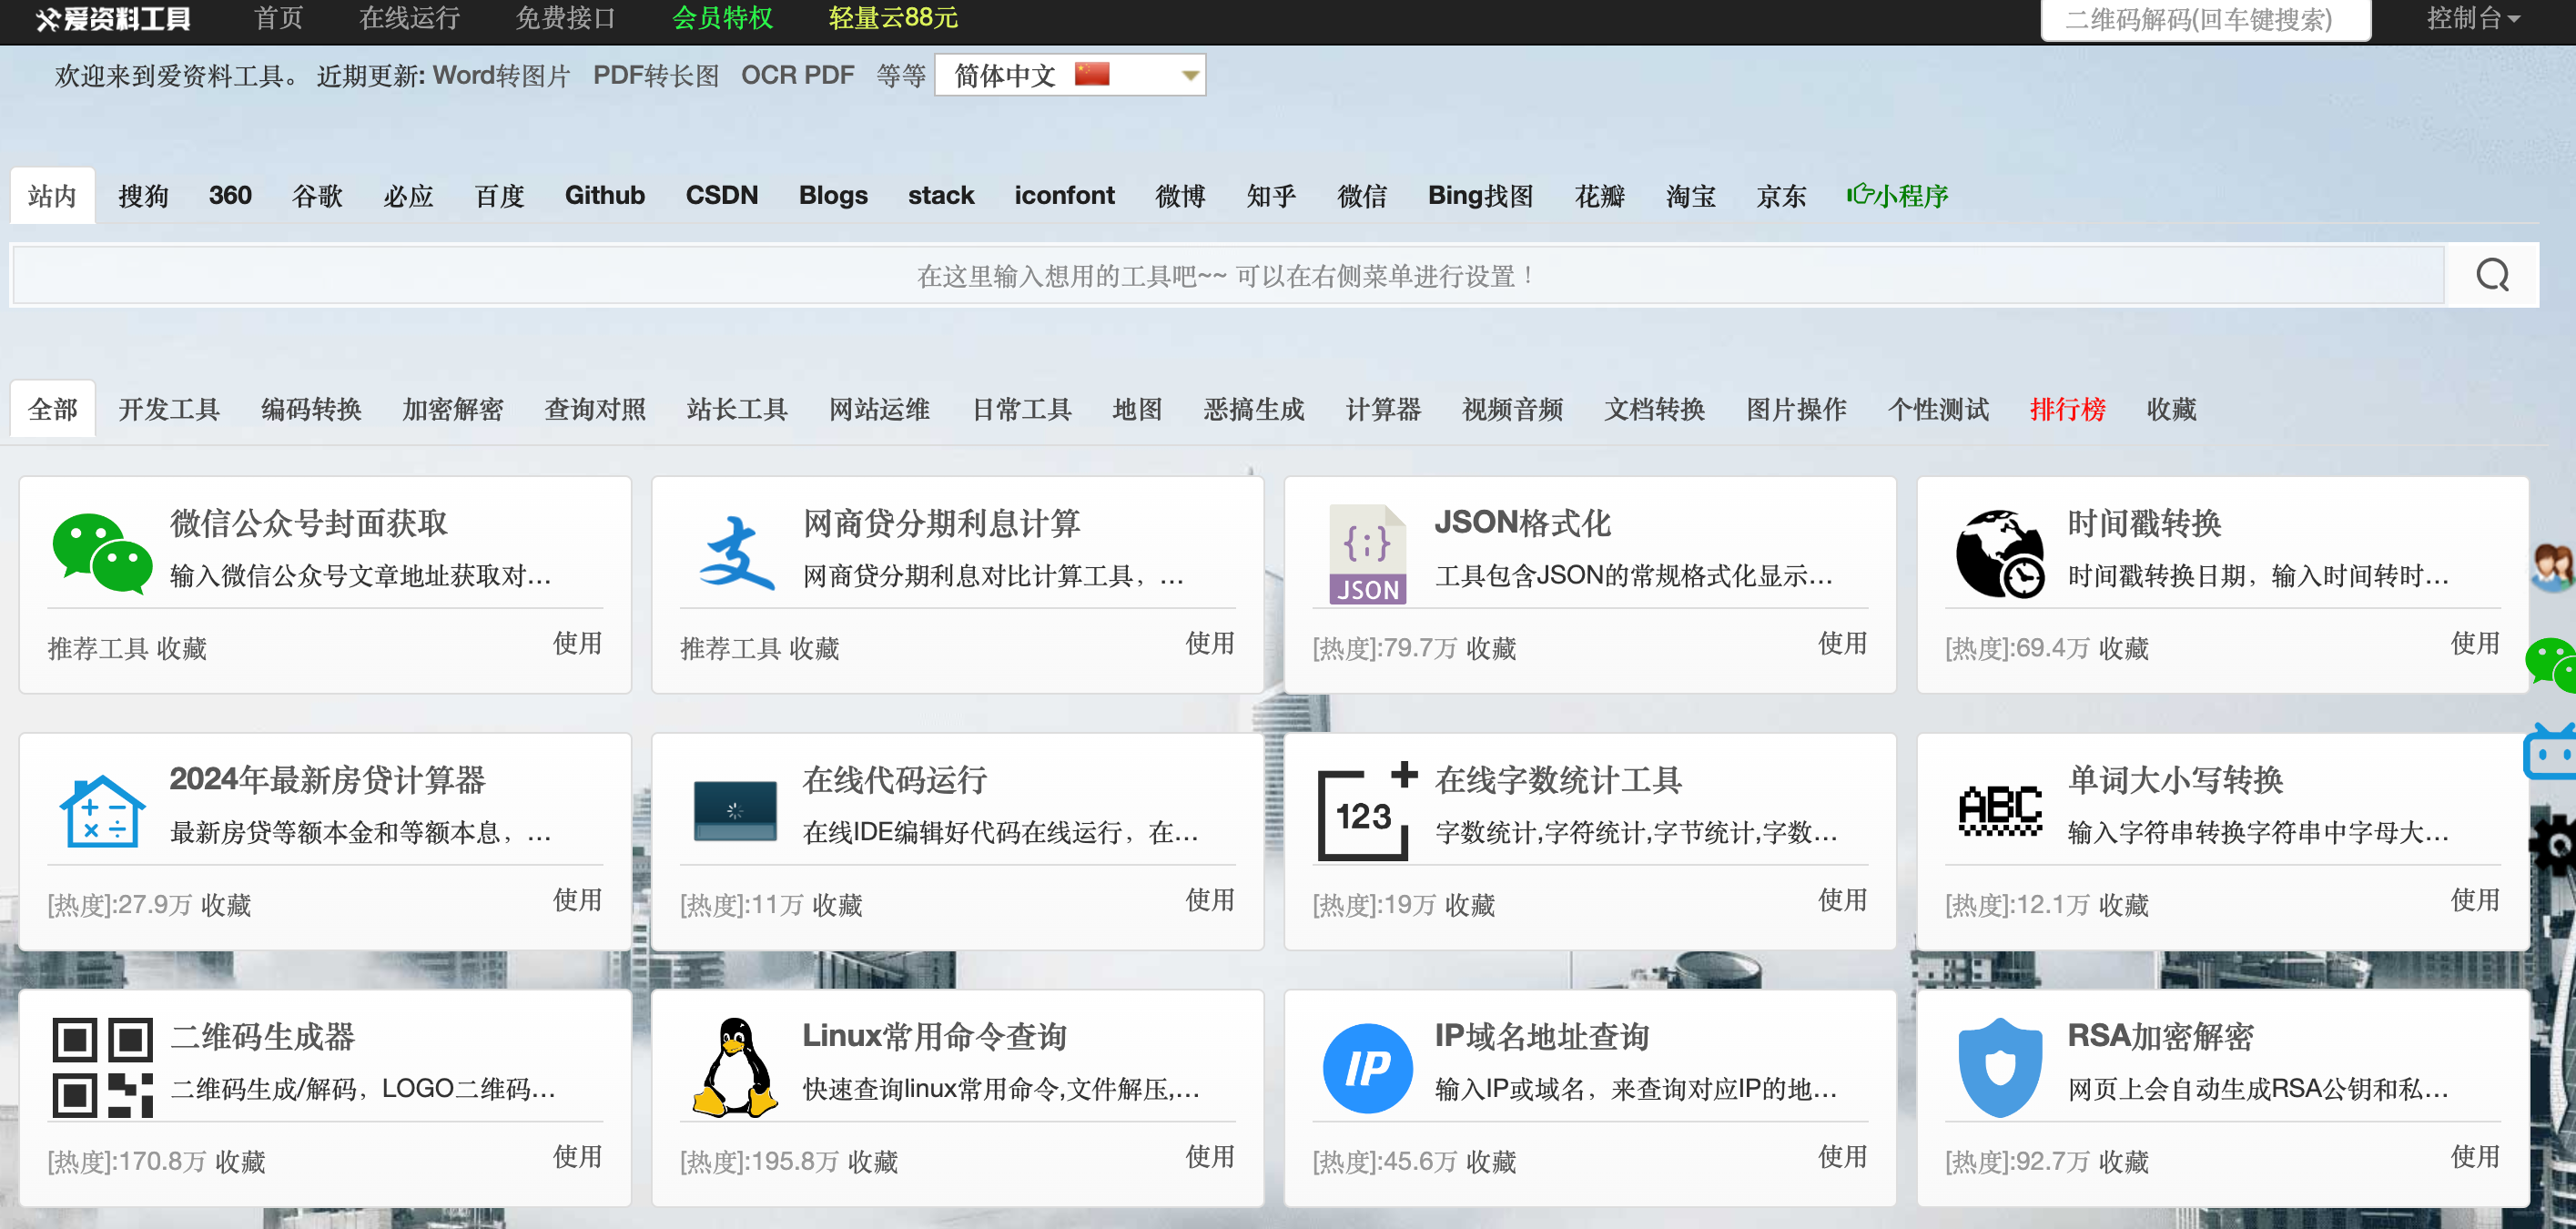Click the WeChat cover tool green icon
2576x1229 pixels.
point(102,553)
